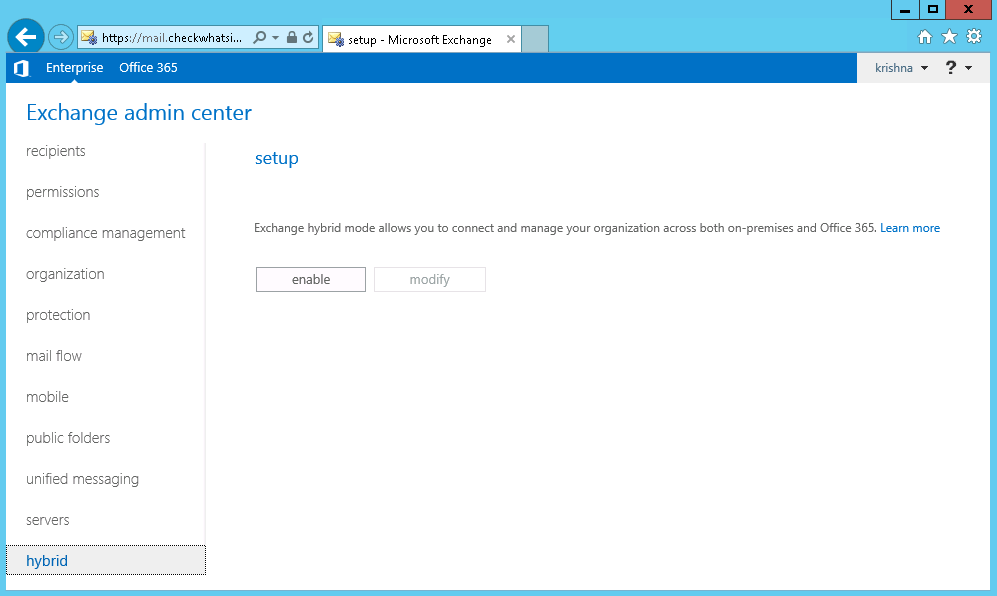
Task: Select the hybrid section
Action: click(x=106, y=560)
